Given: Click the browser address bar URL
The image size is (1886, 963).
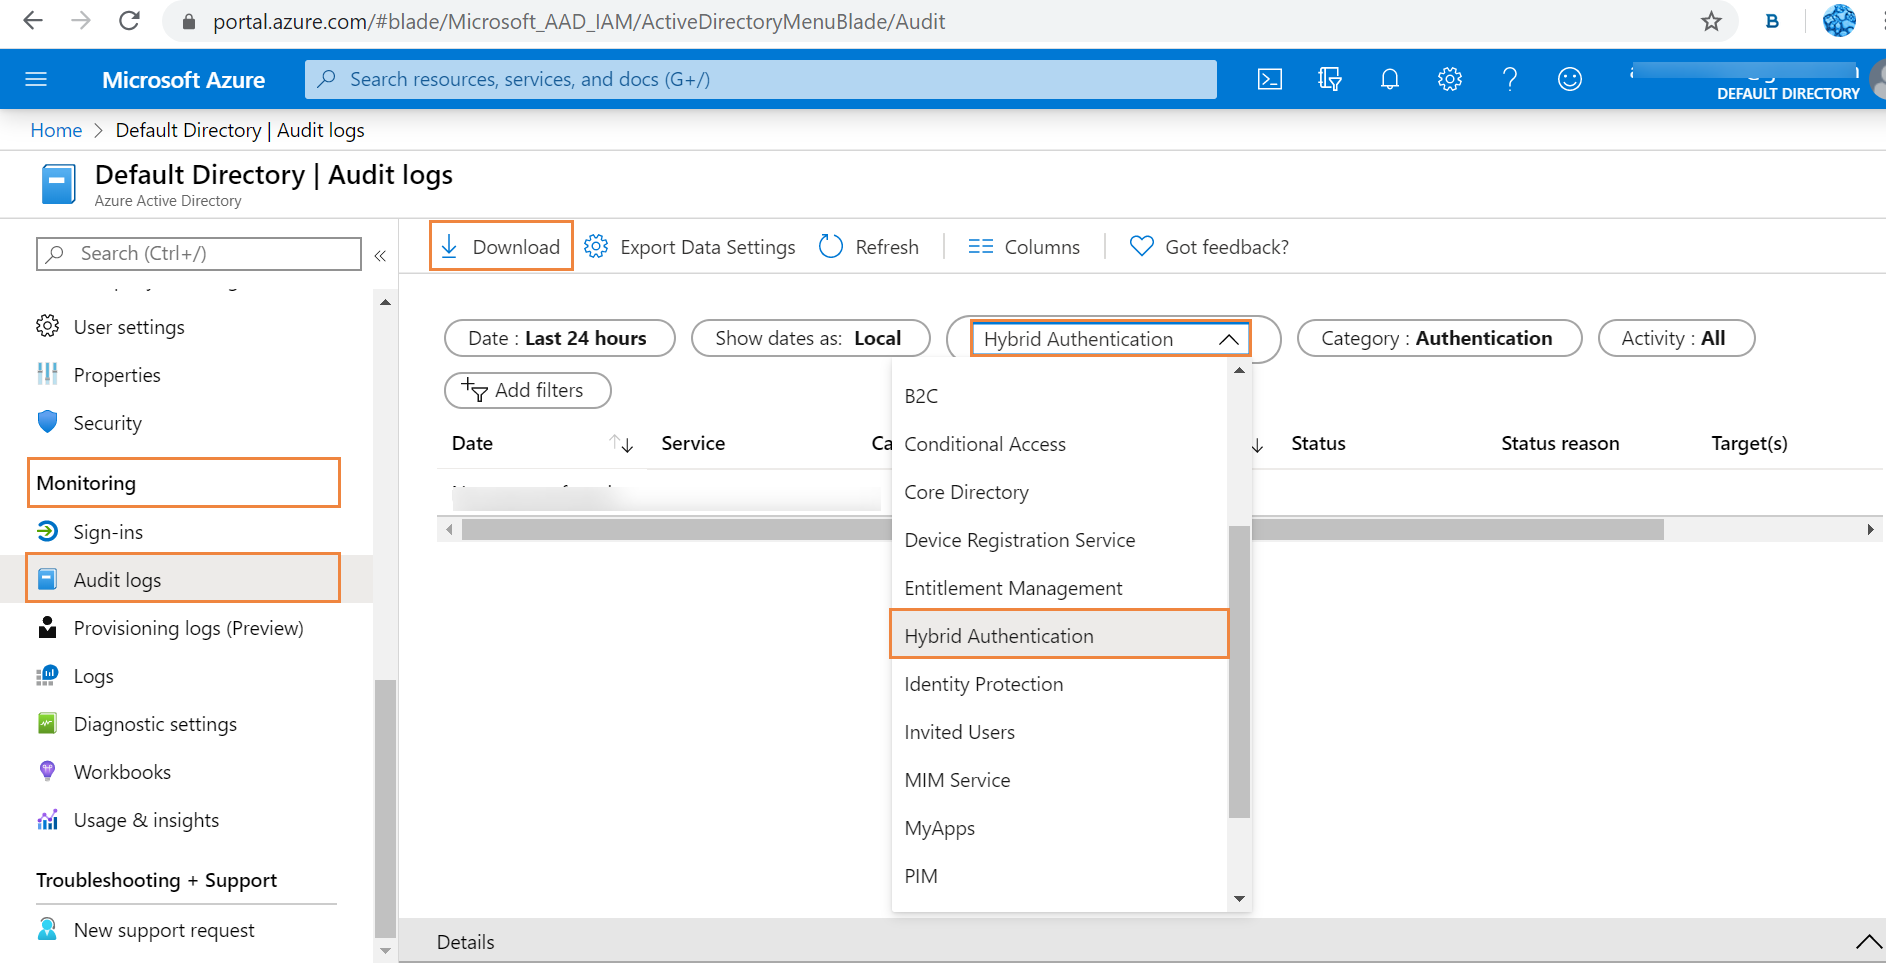Looking at the screenshot, I should tap(578, 21).
